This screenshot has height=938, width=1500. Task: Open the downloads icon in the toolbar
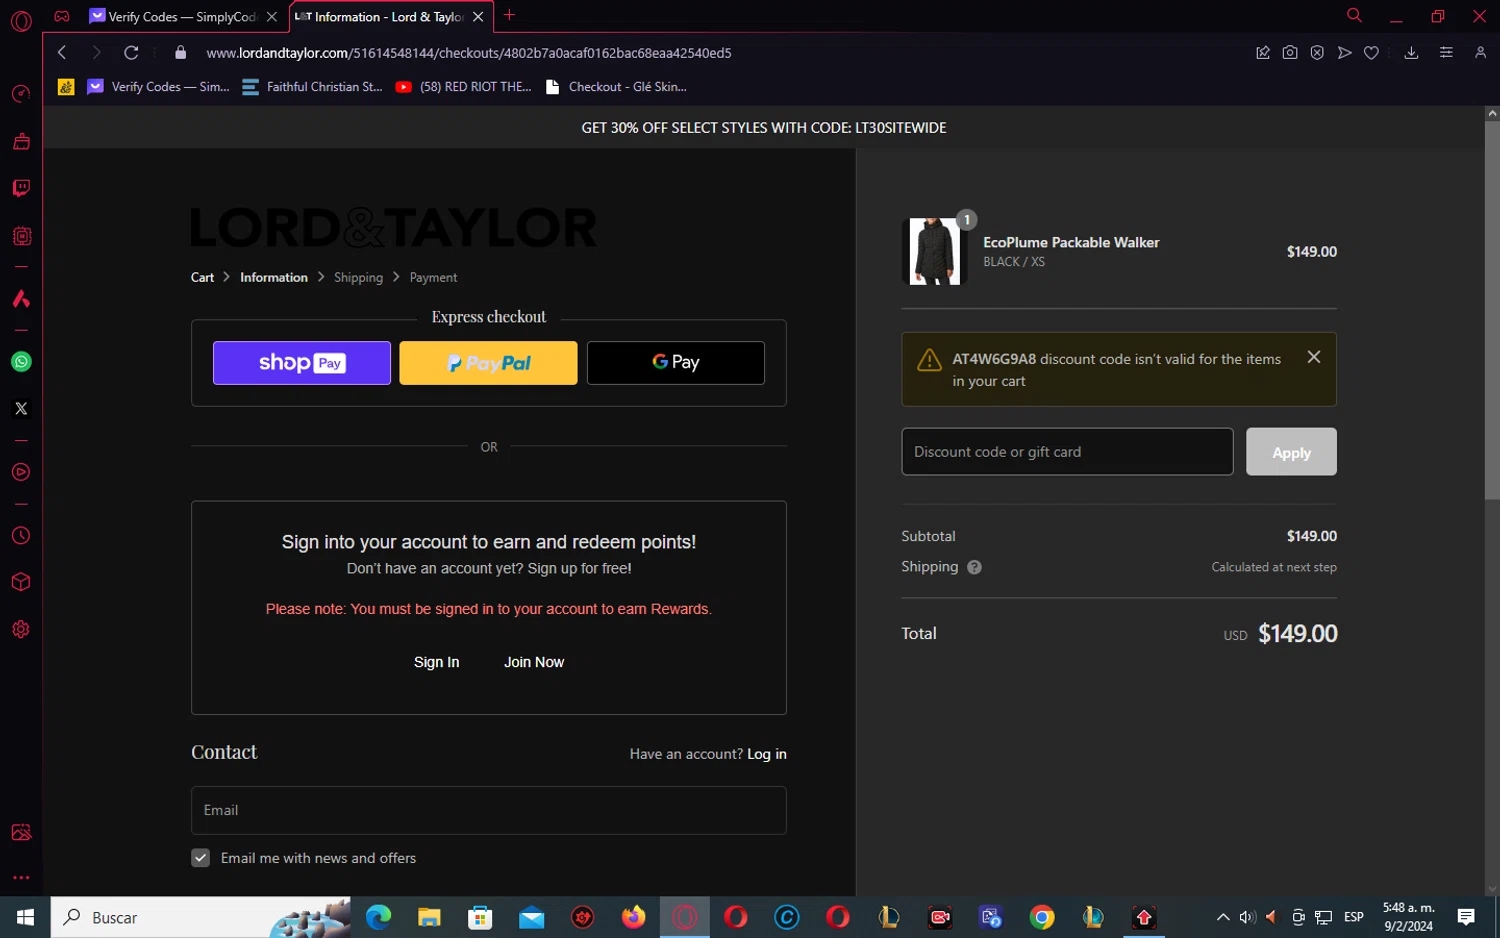(1411, 53)
